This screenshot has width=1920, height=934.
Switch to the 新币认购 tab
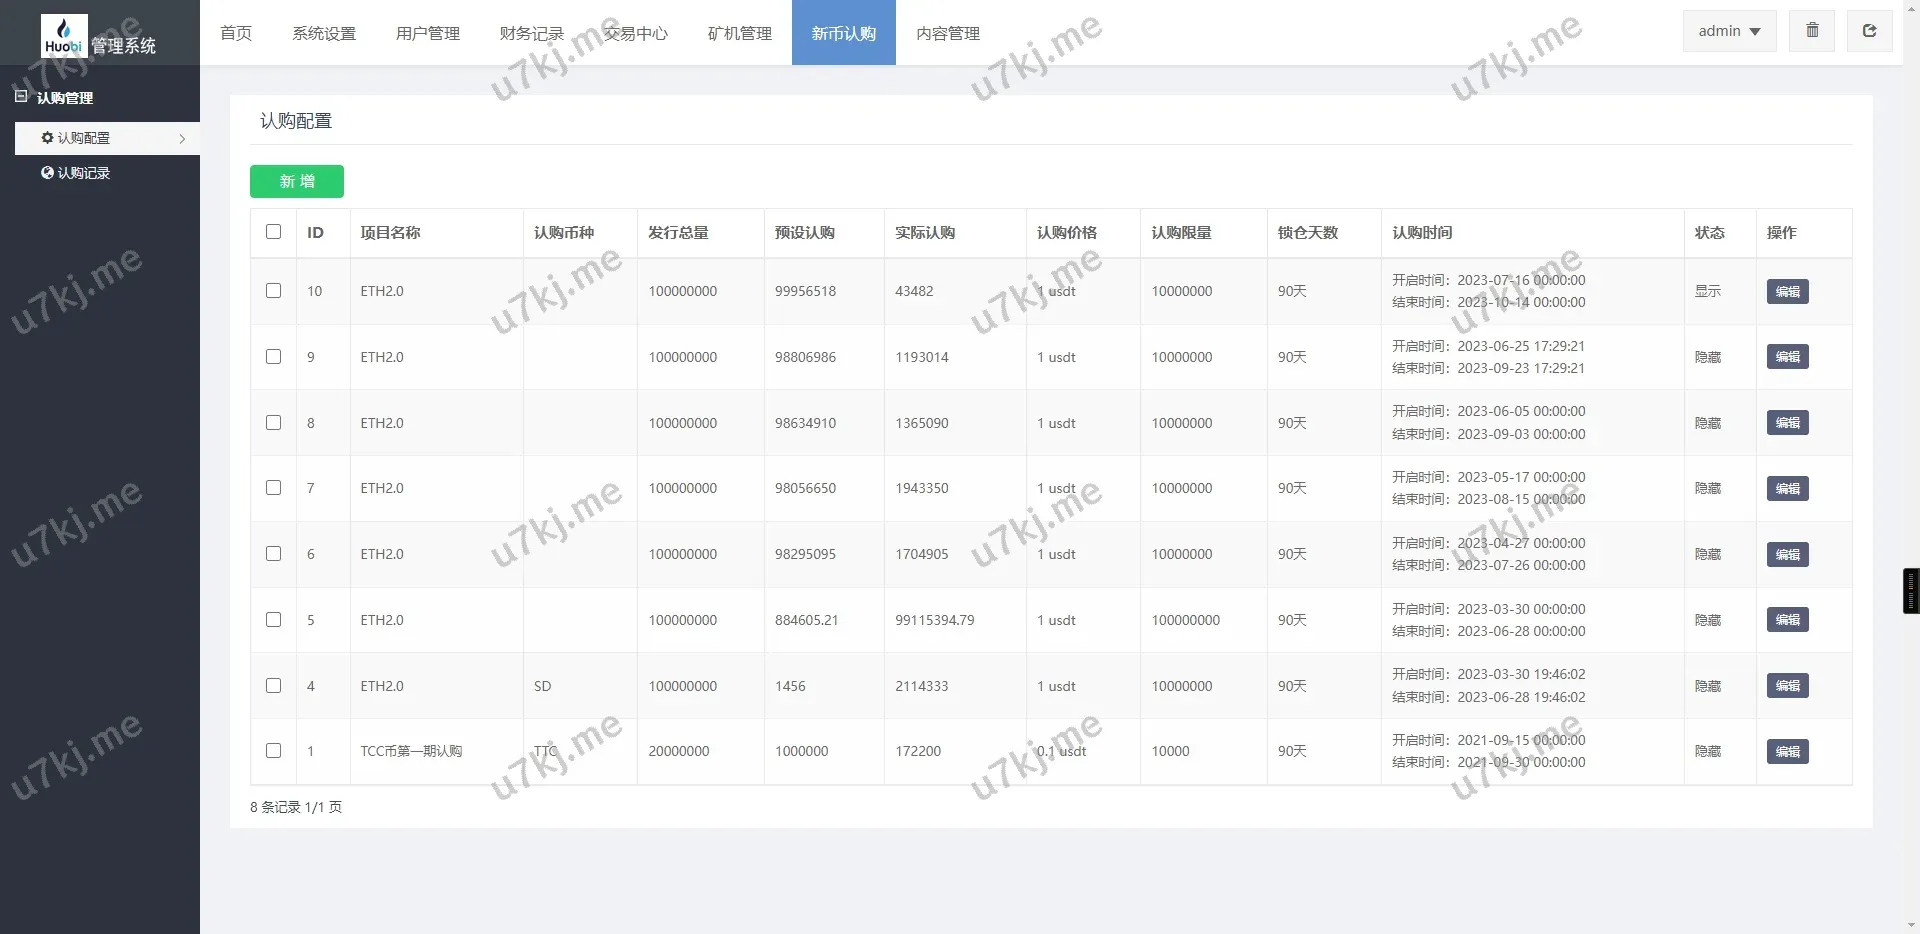point(843,33)
